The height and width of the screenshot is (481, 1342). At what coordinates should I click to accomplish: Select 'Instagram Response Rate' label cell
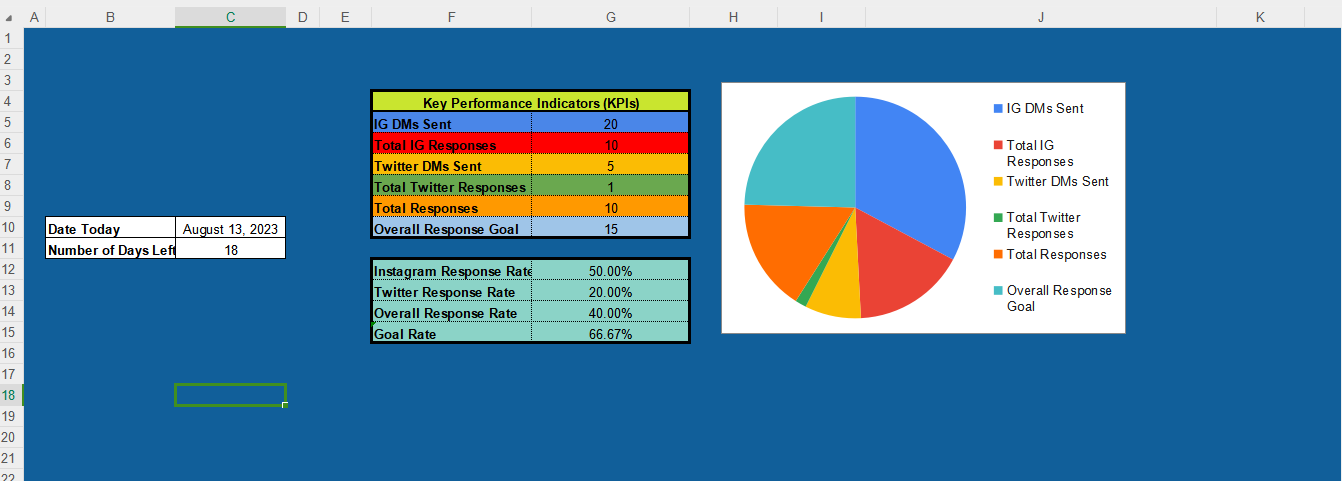pos(452,270)
